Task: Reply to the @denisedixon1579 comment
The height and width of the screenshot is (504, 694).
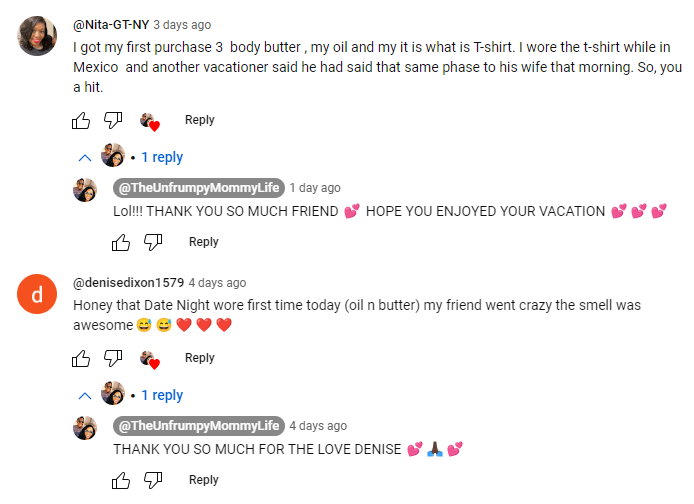Action: point(200,358)
